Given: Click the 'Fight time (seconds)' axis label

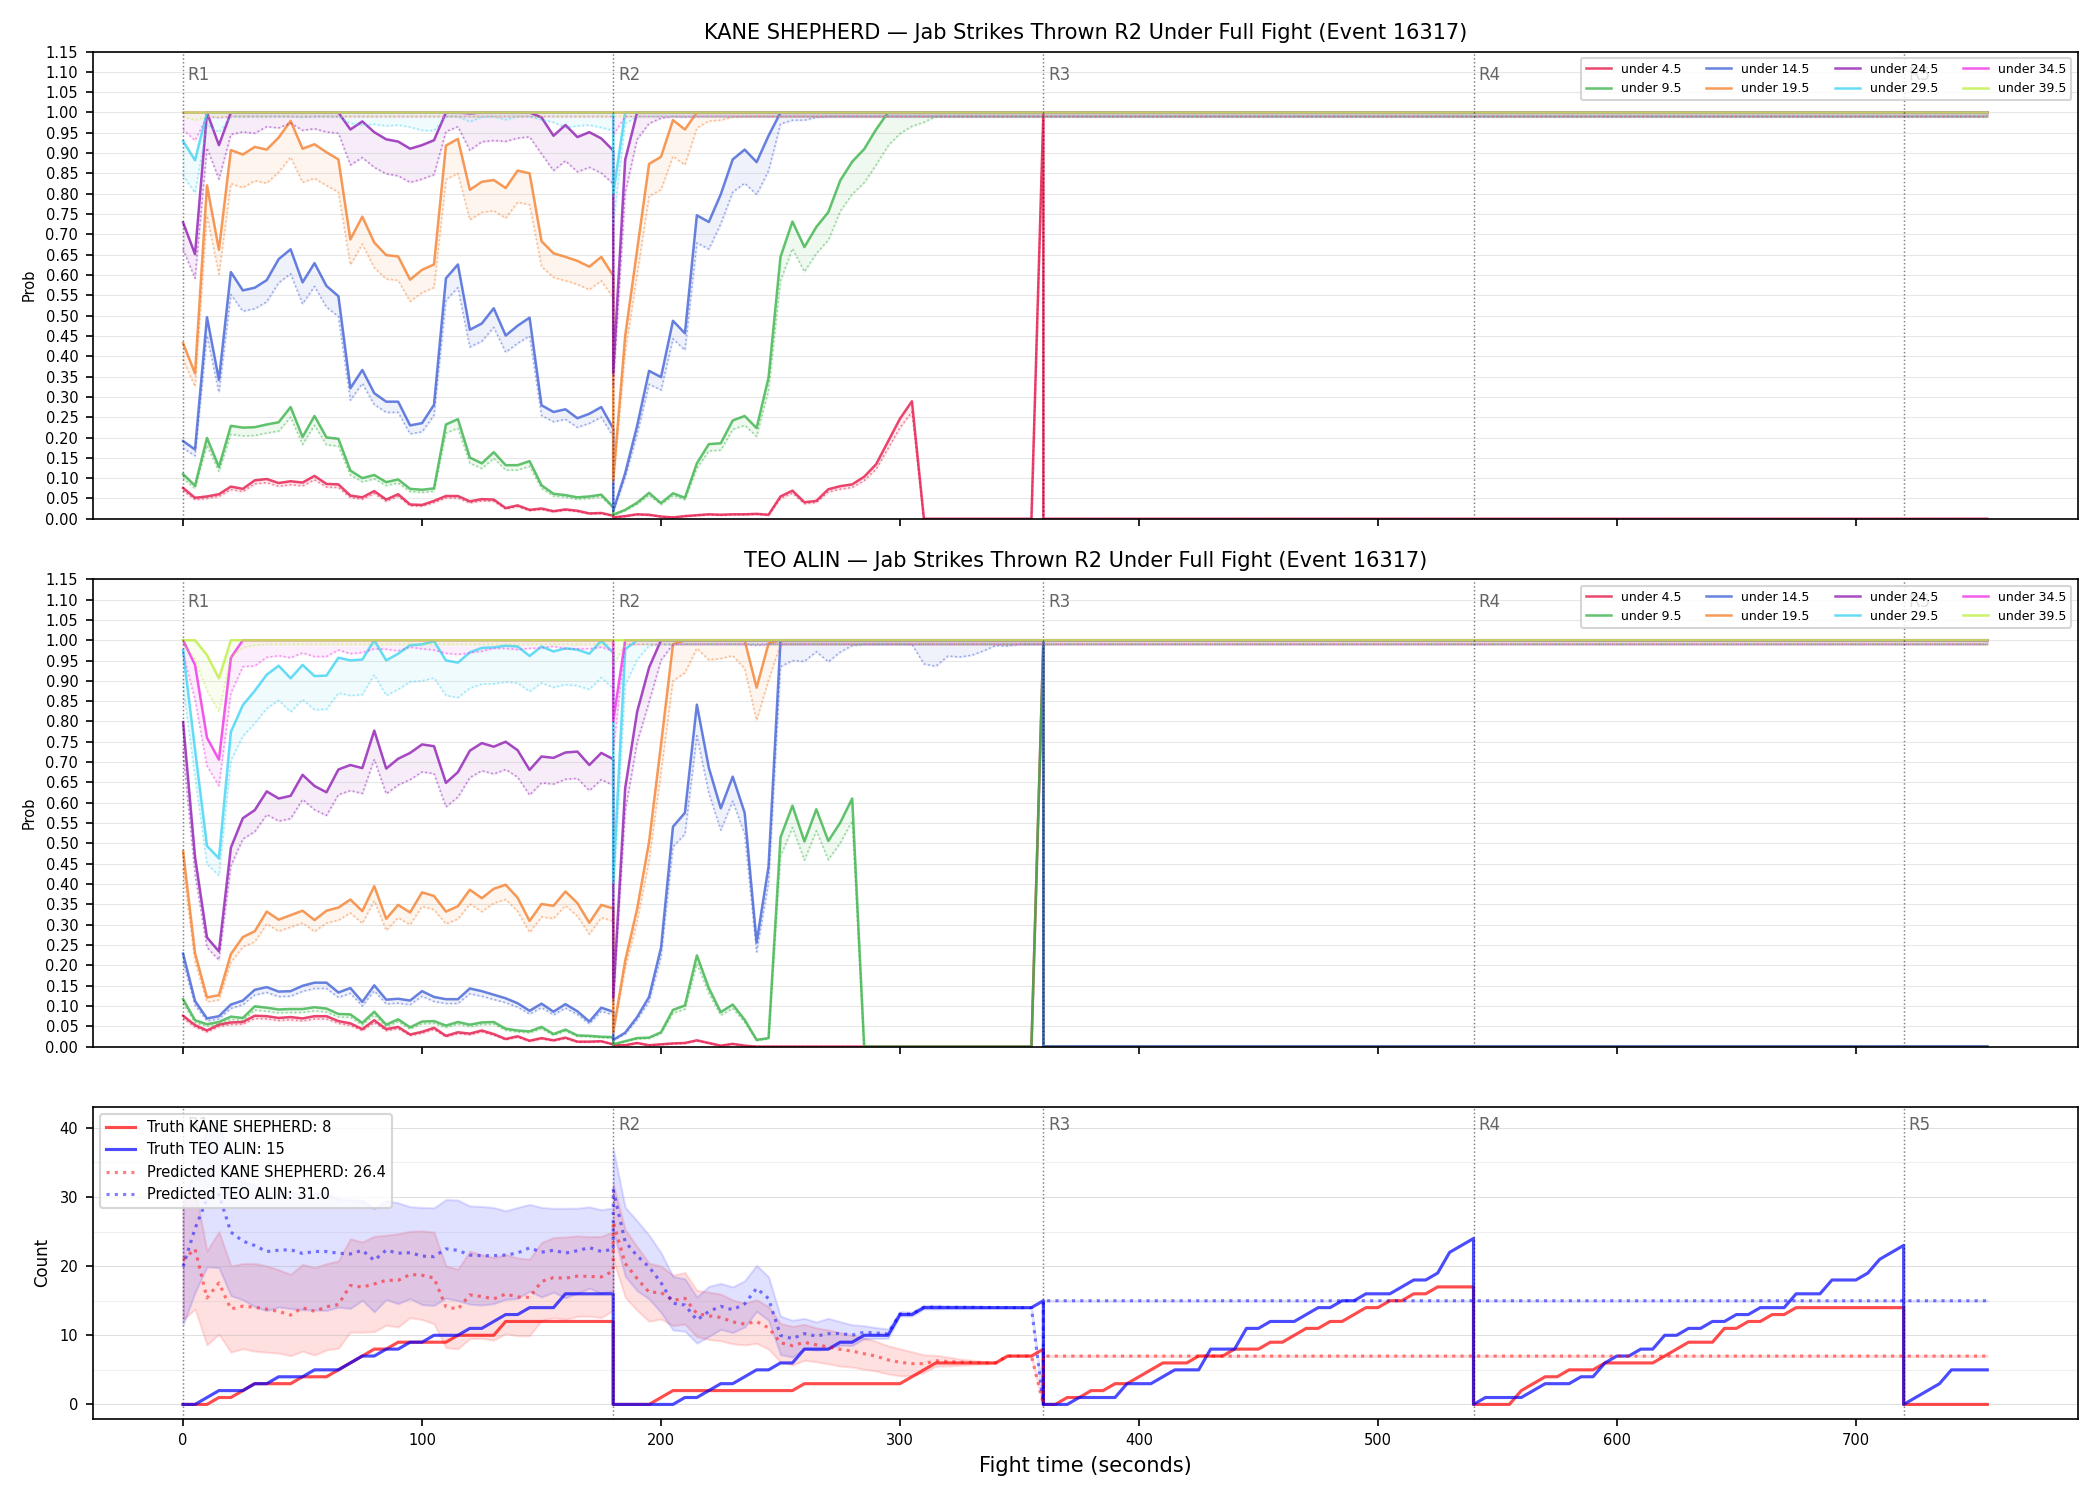Looking at the screenshot, I should 1085,1465.
